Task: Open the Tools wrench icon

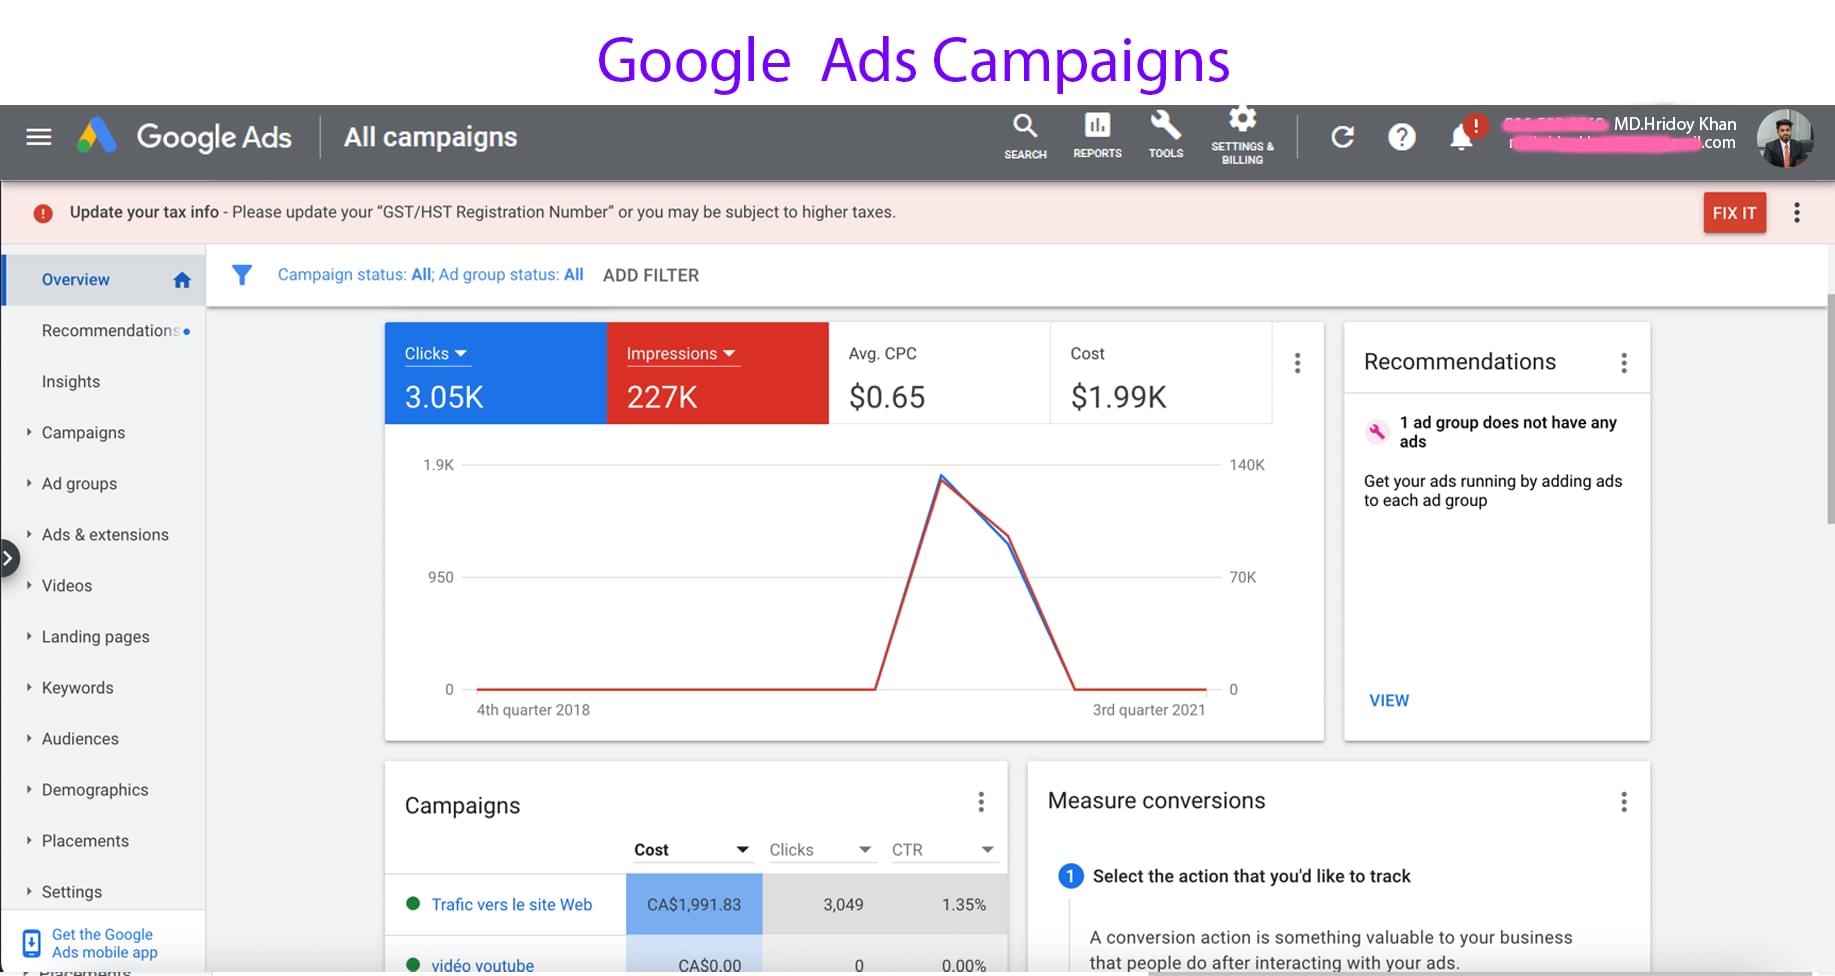Action: click(1165, 136)
